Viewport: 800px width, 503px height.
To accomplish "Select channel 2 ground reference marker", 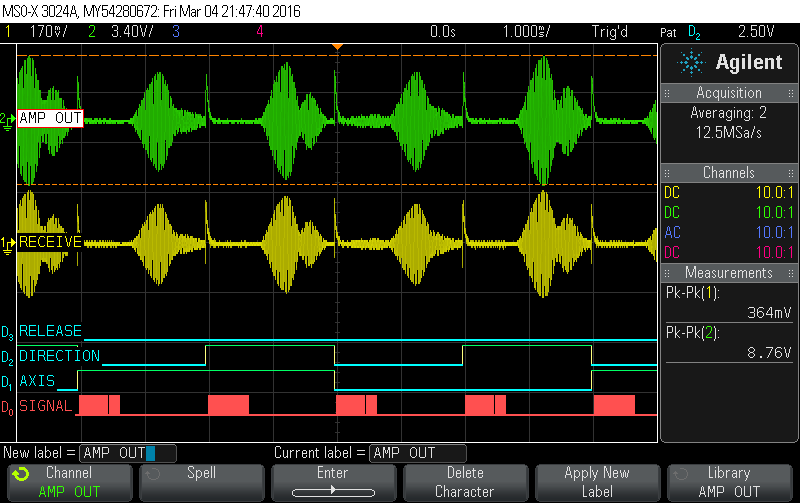I will tap(9, 119).
